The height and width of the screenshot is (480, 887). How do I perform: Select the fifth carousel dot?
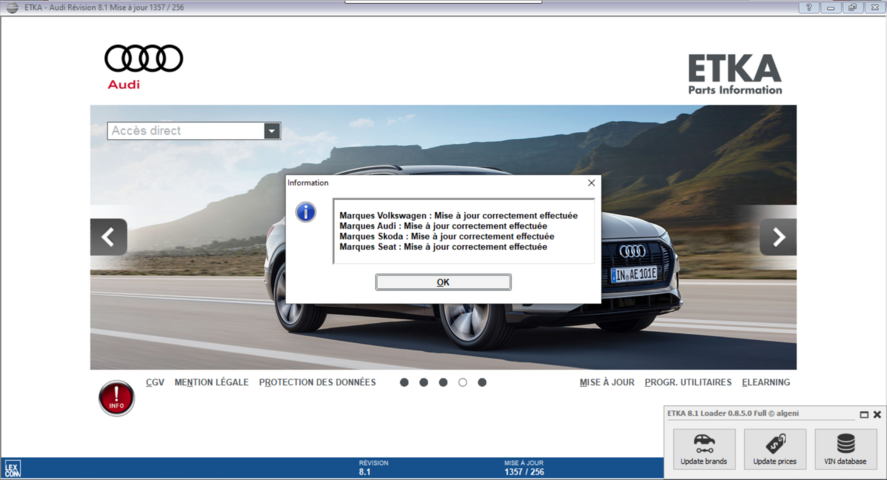482,383
